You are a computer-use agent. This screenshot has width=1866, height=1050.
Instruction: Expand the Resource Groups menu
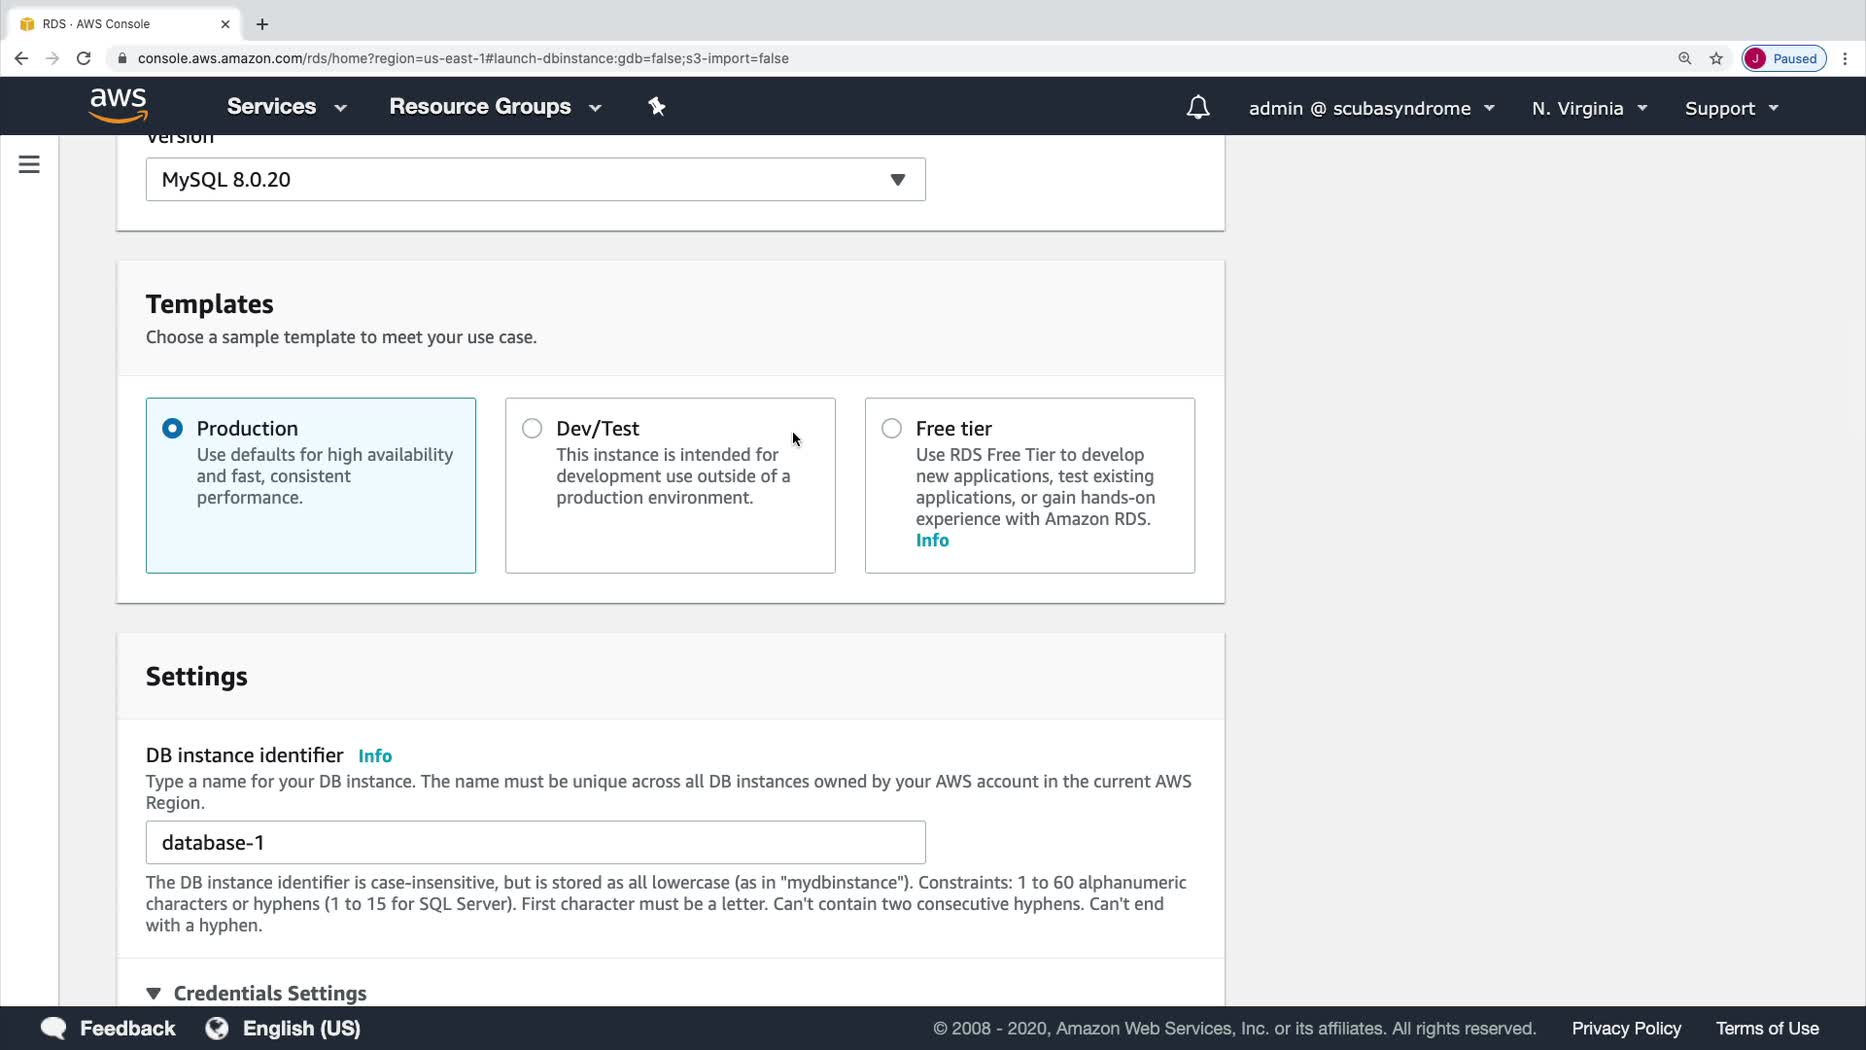point(496,106)
